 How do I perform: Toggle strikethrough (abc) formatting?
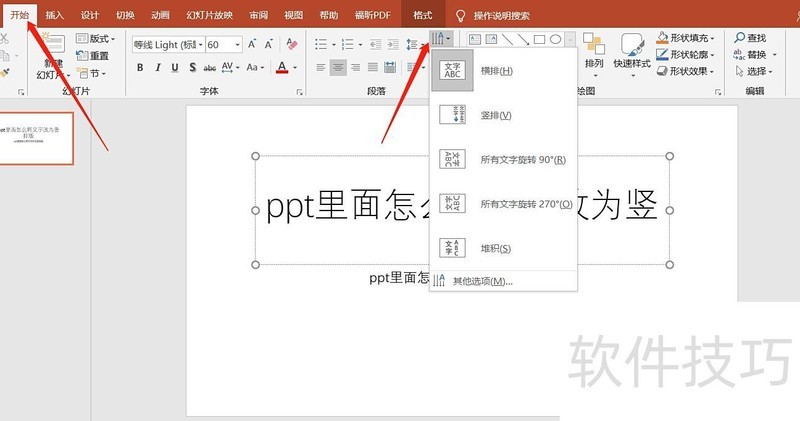[210, 67]
